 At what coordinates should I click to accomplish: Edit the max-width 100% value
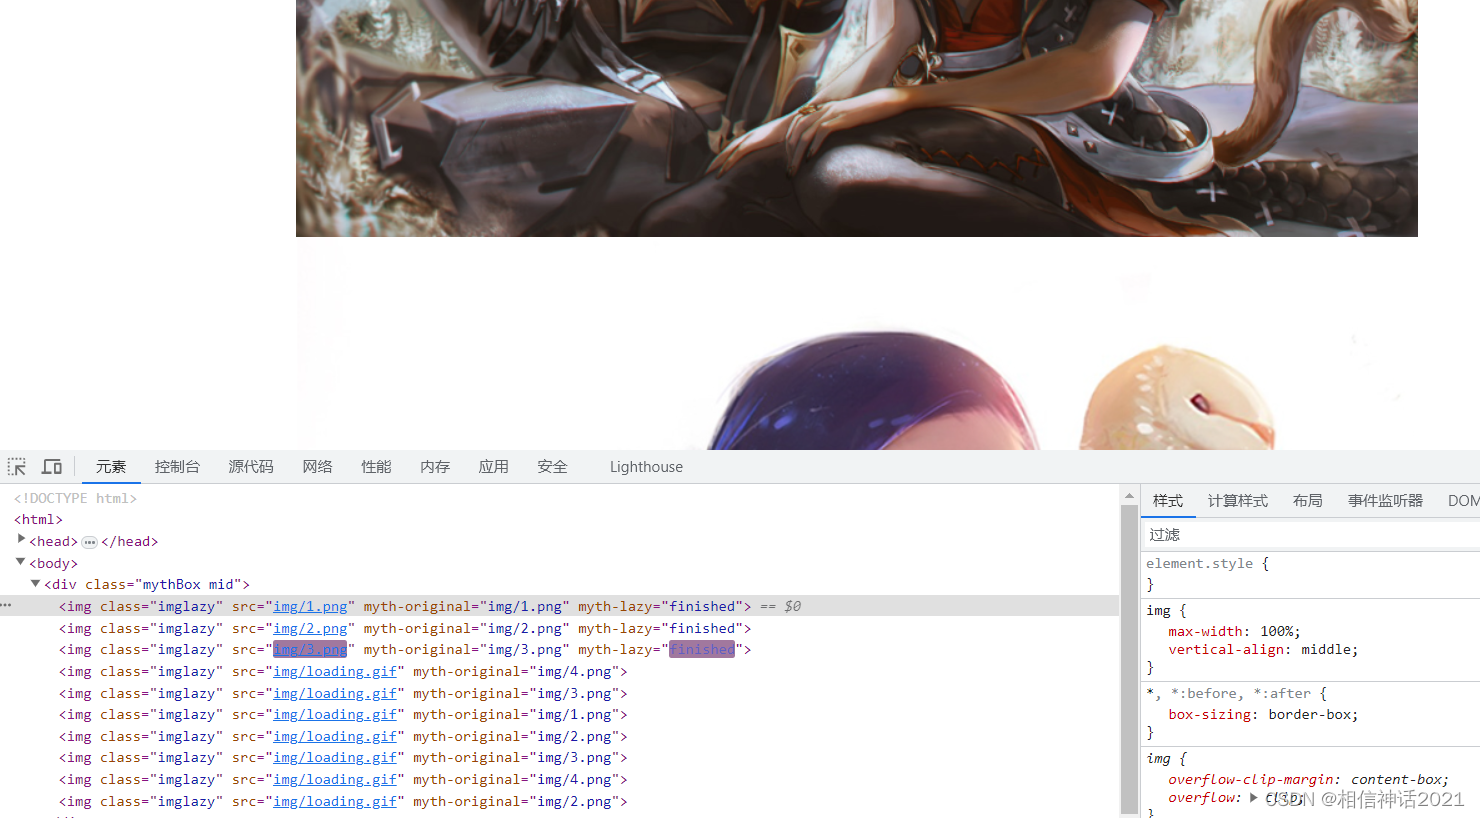coord(1278,632)
